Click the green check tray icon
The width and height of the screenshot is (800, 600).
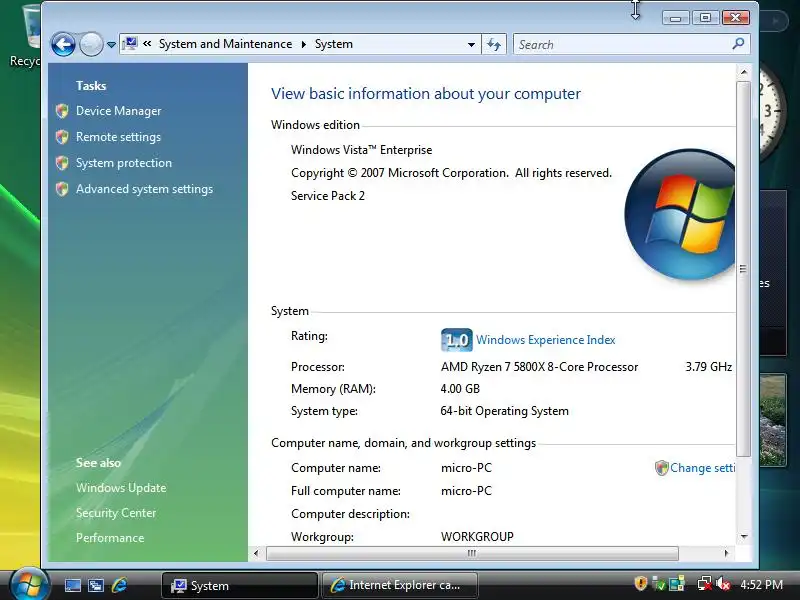pos(659,584)
